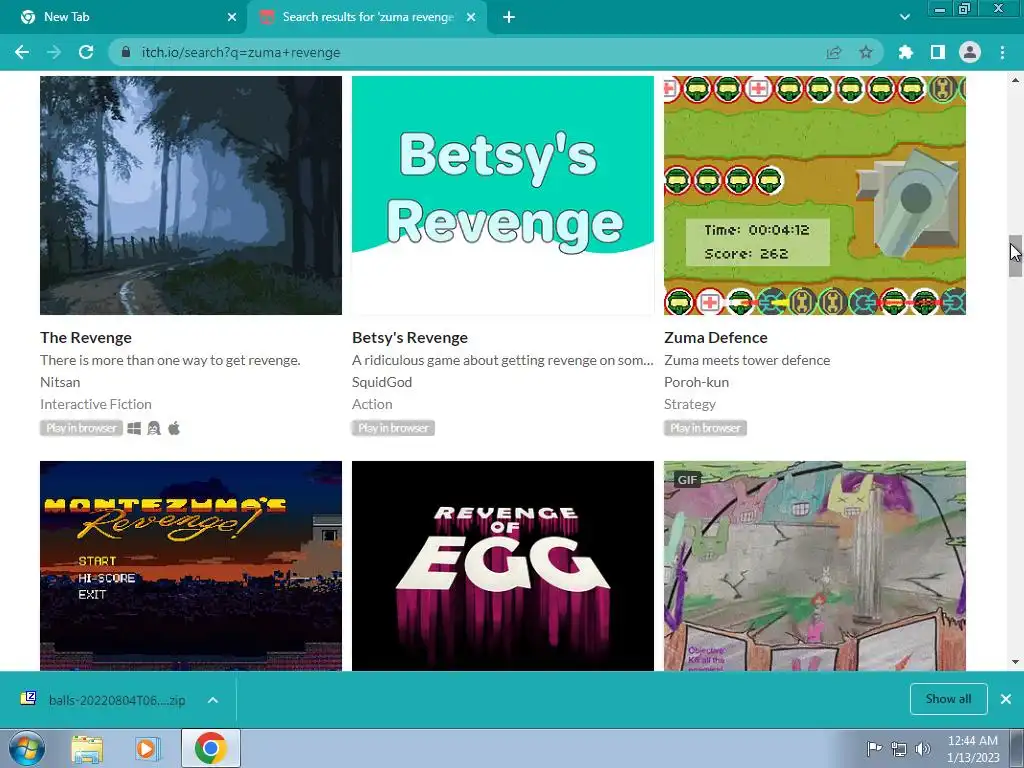The height and width of the screenshot is (768, 1024).
Task: Open author SquidGod's profile link
Action: point(382,382)
